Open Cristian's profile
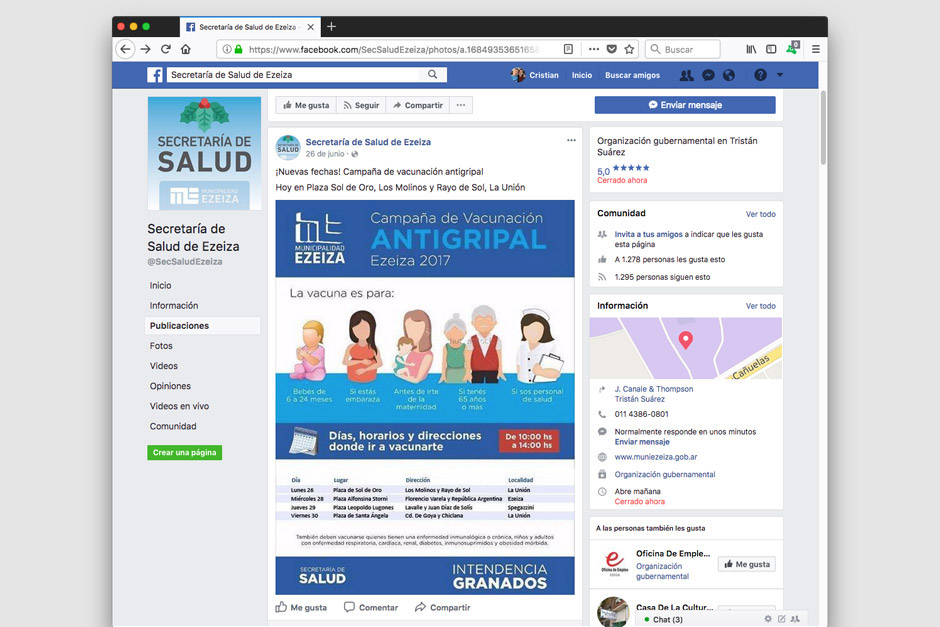The image size is (940, 627). [535, 75]
